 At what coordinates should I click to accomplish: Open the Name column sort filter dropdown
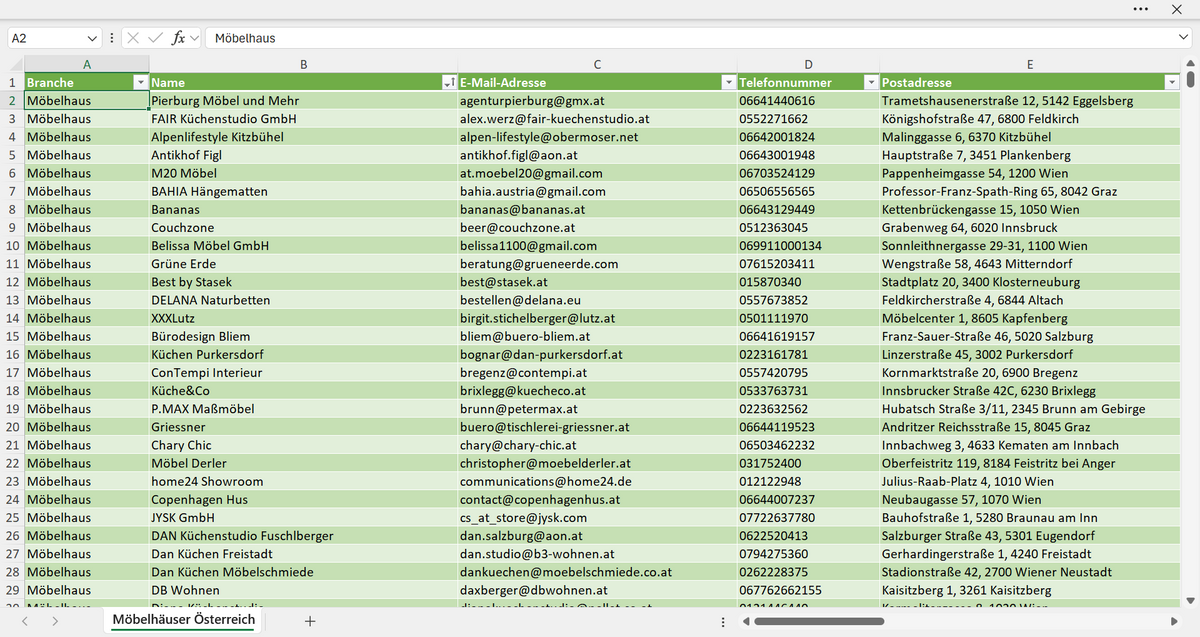(x=449, y=82)
